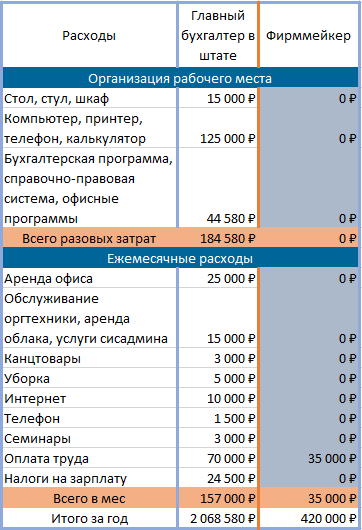Viewport: 362px width, 530px height.
Task: Click the '3 000 ₽' value for Канцтовары
Action: point(218,358)
